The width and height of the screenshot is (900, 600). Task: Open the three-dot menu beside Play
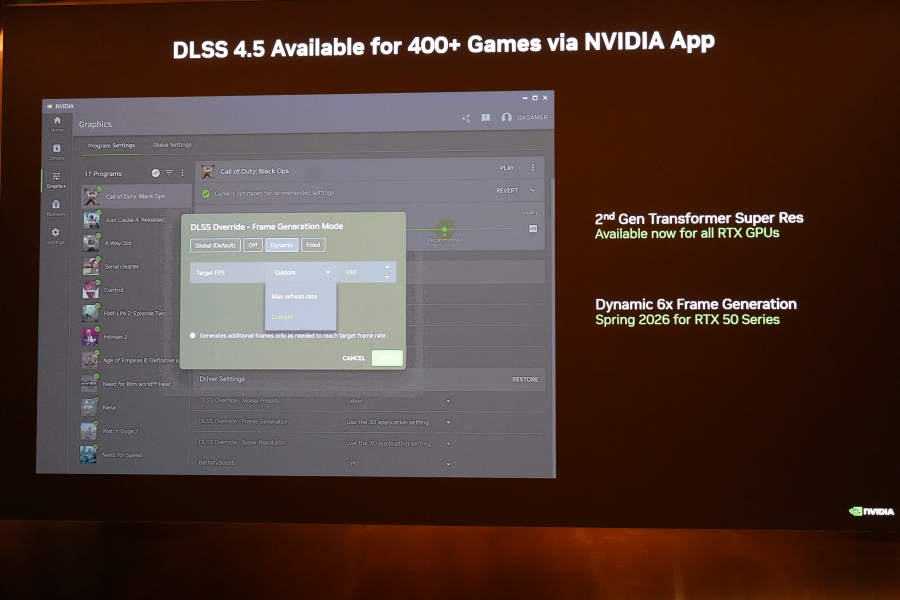[x=532, y=168]
